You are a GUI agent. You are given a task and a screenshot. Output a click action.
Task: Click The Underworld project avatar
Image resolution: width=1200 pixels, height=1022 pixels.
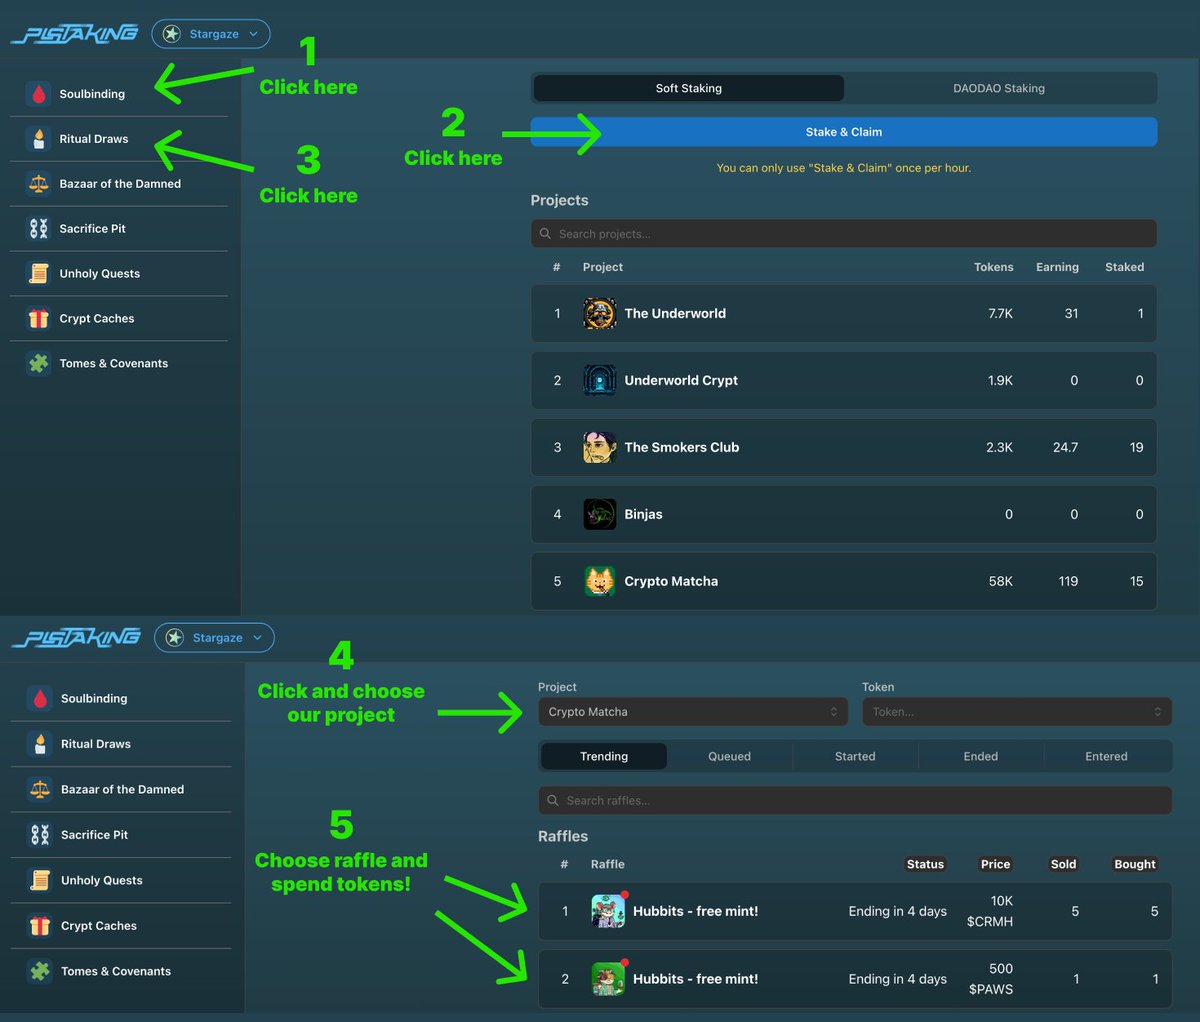(x=600, y=313)
